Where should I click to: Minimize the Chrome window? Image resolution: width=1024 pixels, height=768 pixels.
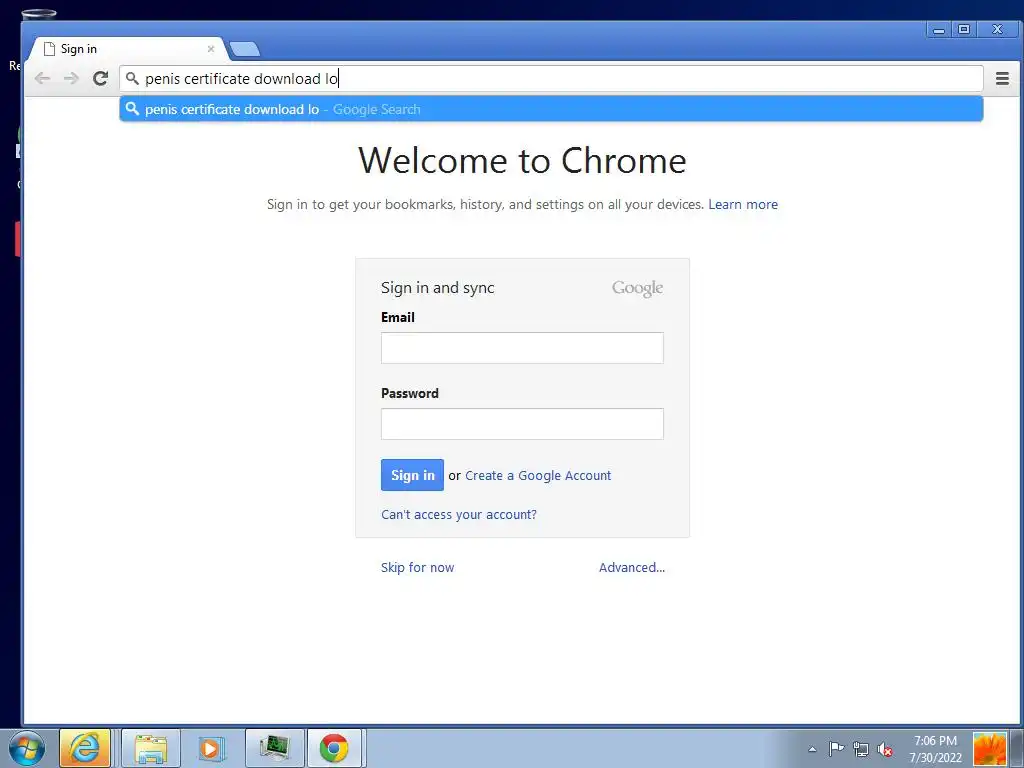click(x=938, y=29)
